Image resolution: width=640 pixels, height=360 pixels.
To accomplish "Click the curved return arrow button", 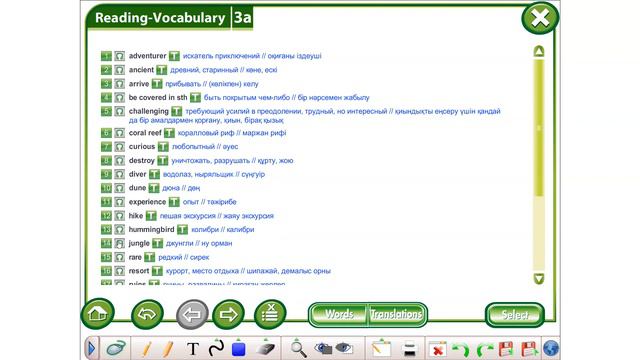I will point(147,314).
